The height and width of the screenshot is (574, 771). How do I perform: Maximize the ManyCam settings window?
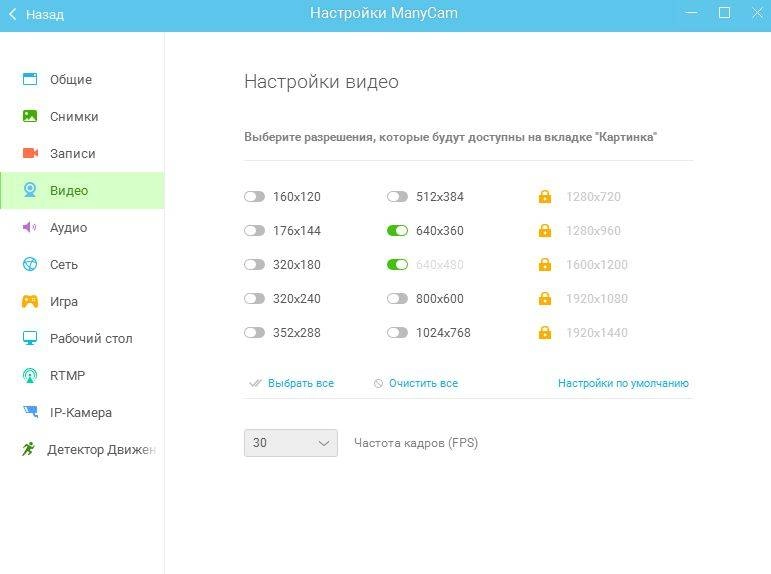point(724,13)
